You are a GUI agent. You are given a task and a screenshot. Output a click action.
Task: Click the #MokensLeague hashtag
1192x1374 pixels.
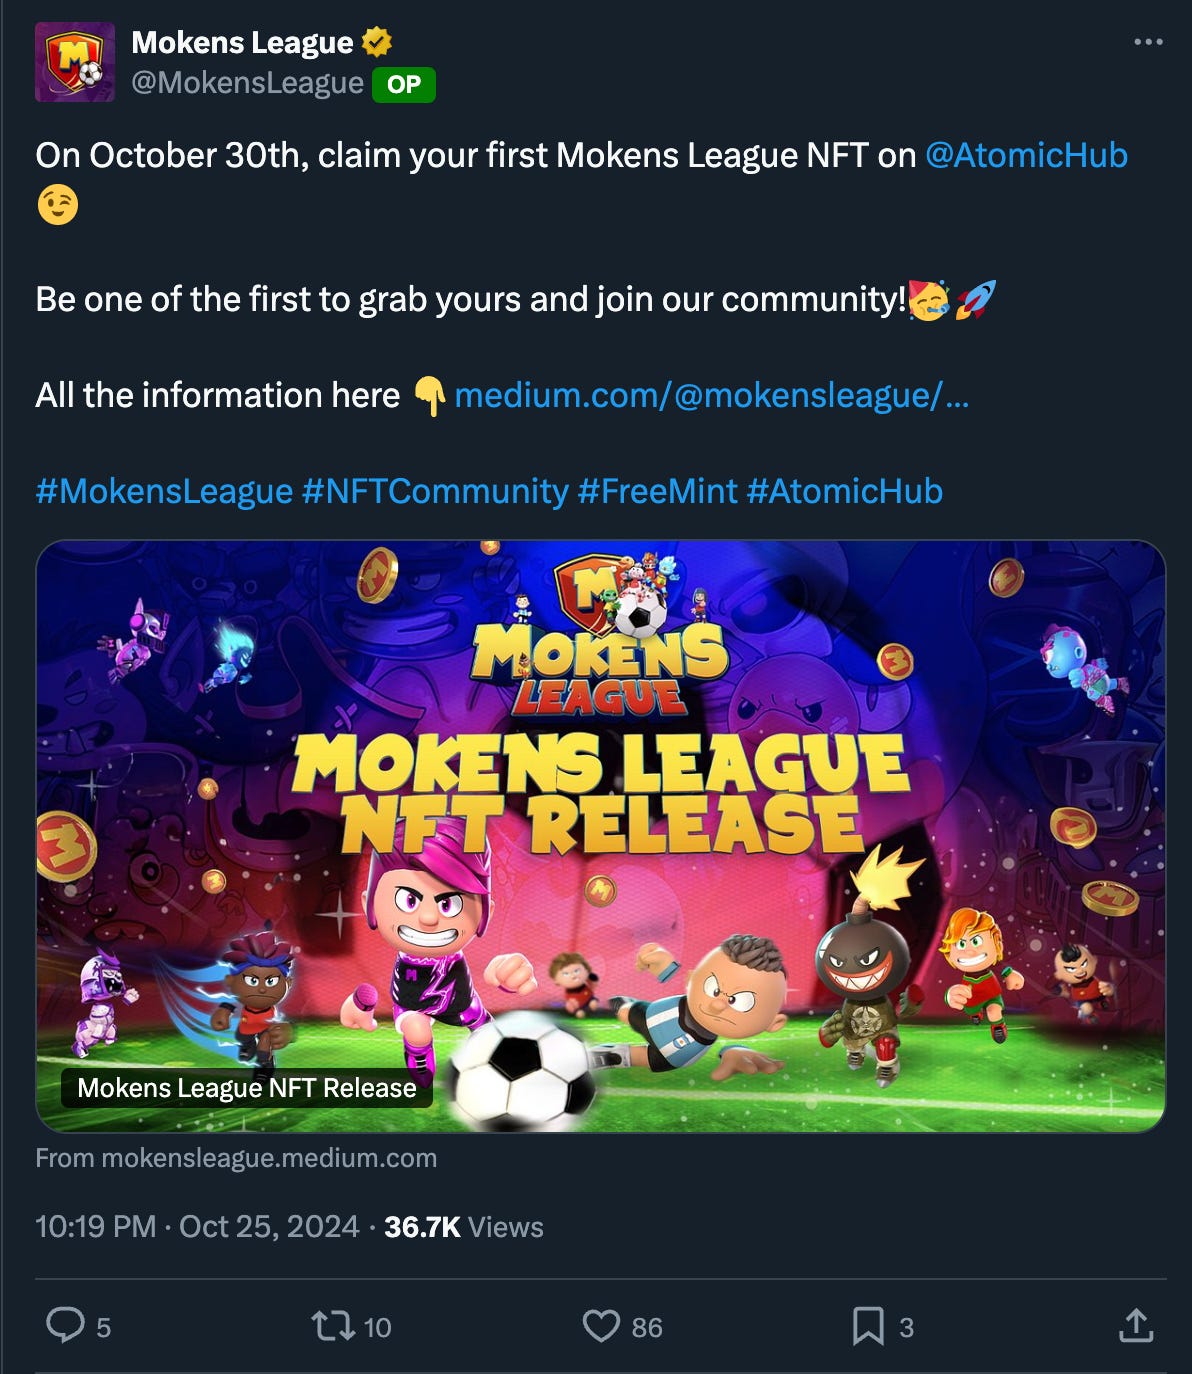[x=164, y=491]
